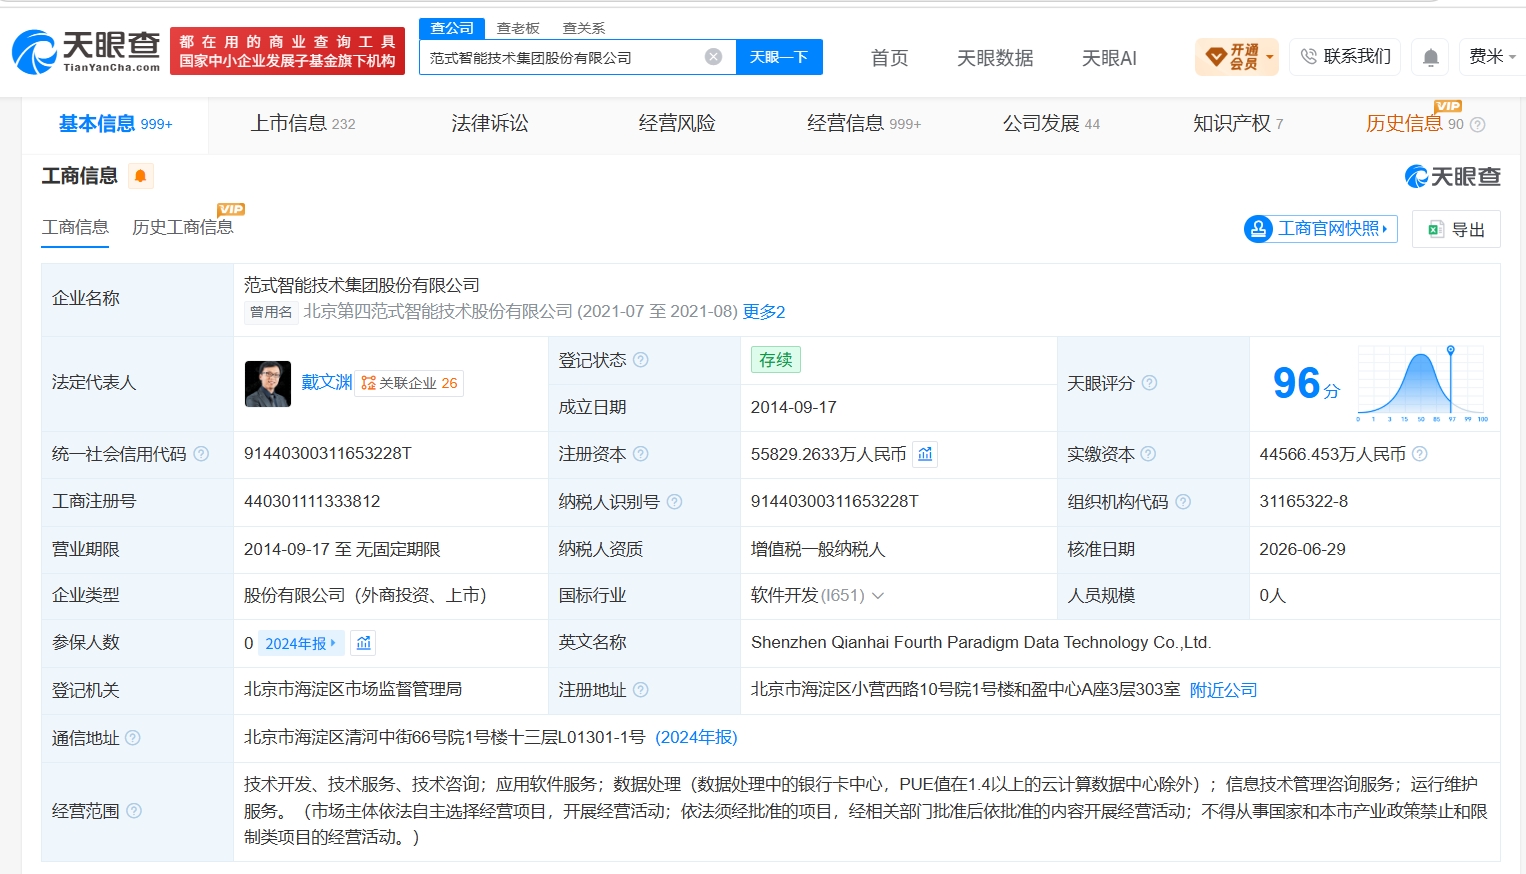
Task: Select 核准日期 2026-06-29
Action: (x=1302, y=550)
